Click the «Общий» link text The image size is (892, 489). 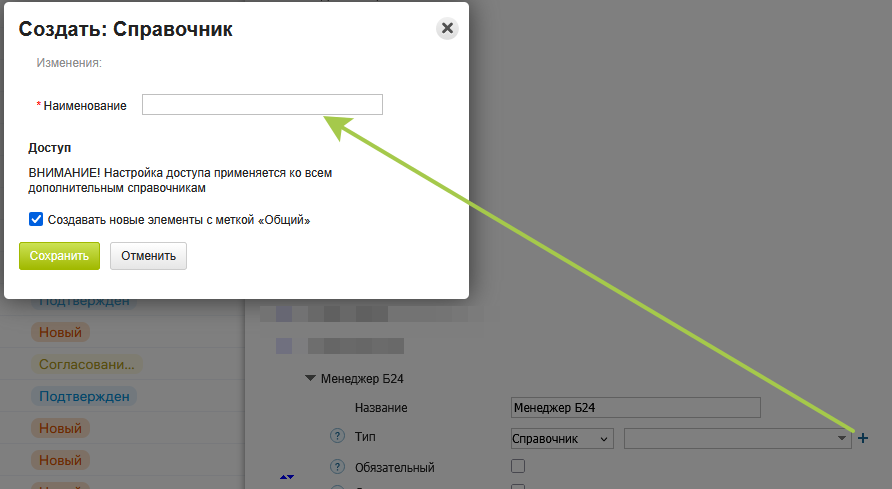tap(285, 220)
